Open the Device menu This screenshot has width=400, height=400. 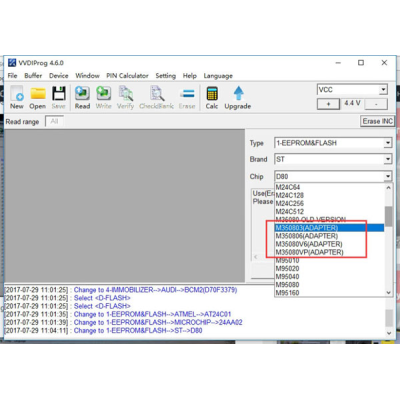[59, 76]
